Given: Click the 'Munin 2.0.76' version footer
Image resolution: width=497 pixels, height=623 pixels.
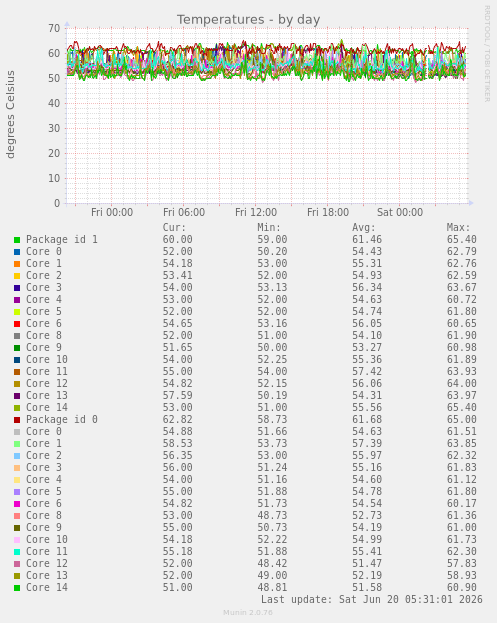Looking at the screenshot, I should (248, 613).
